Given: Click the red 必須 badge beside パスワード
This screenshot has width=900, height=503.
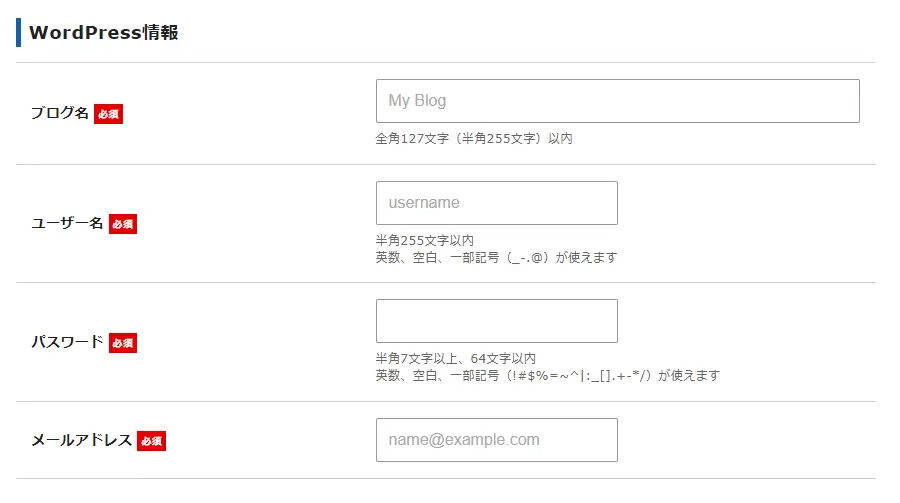Looking at the screenshot, I should [123, 343].
